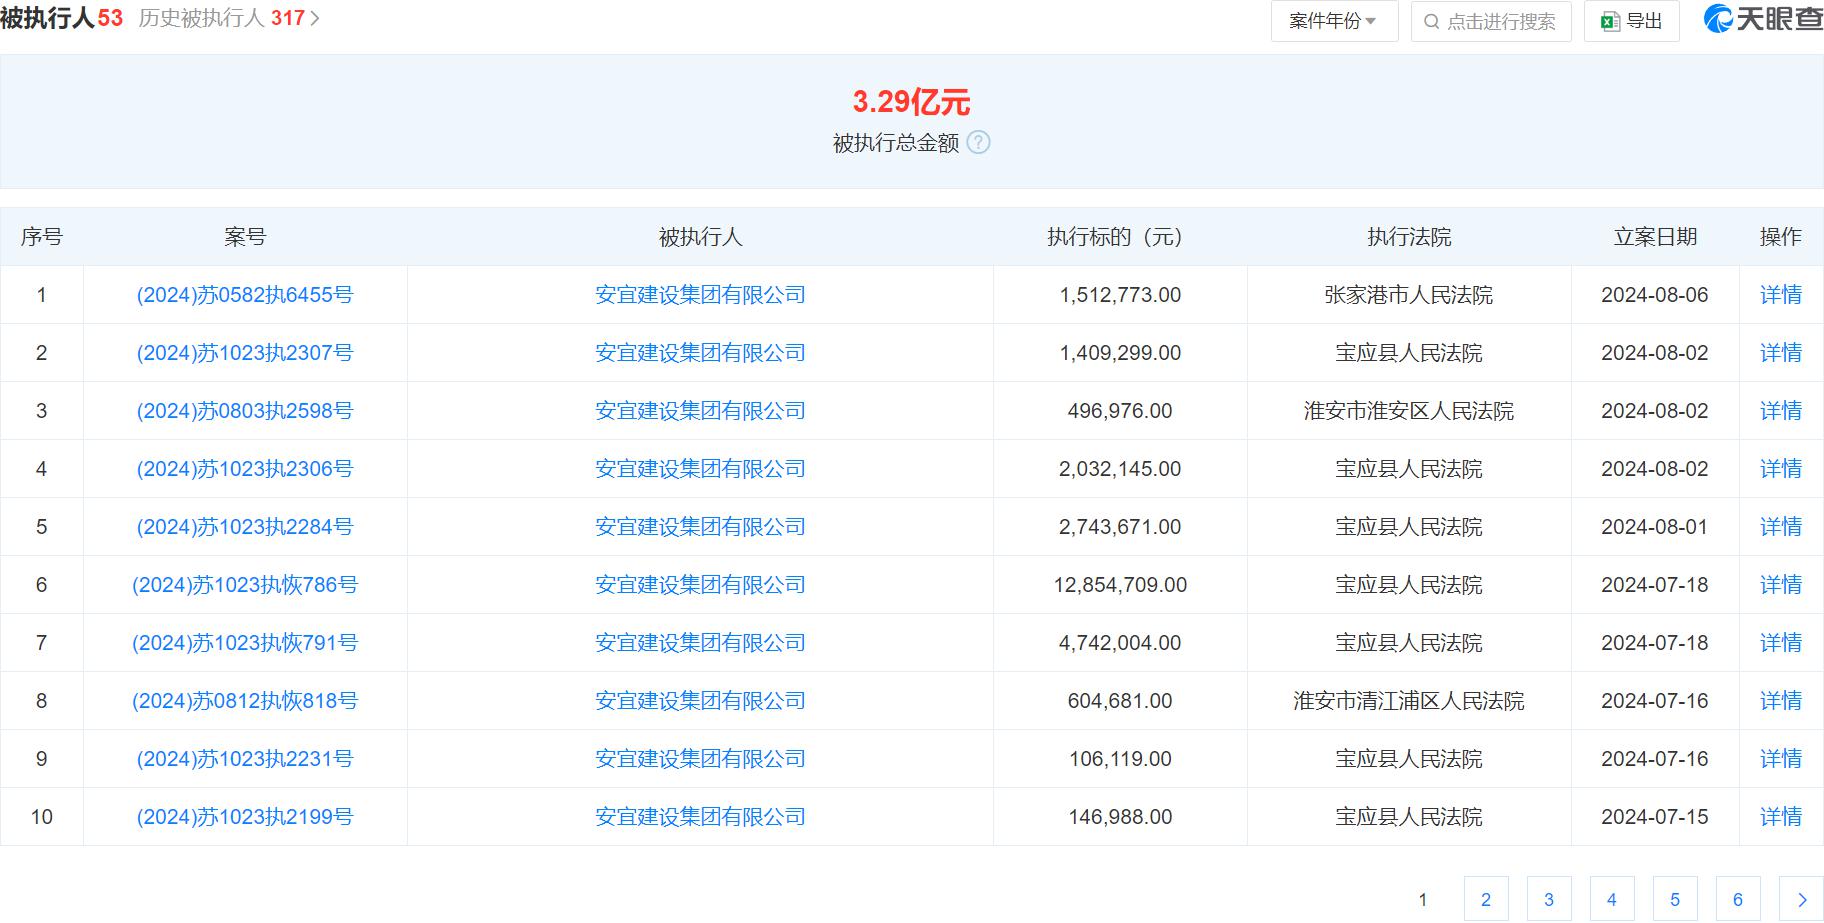This screenshot has height=923, width=1824.
Task: Click the 3.29亿元 total amount
Action: (x=911, y=101)
